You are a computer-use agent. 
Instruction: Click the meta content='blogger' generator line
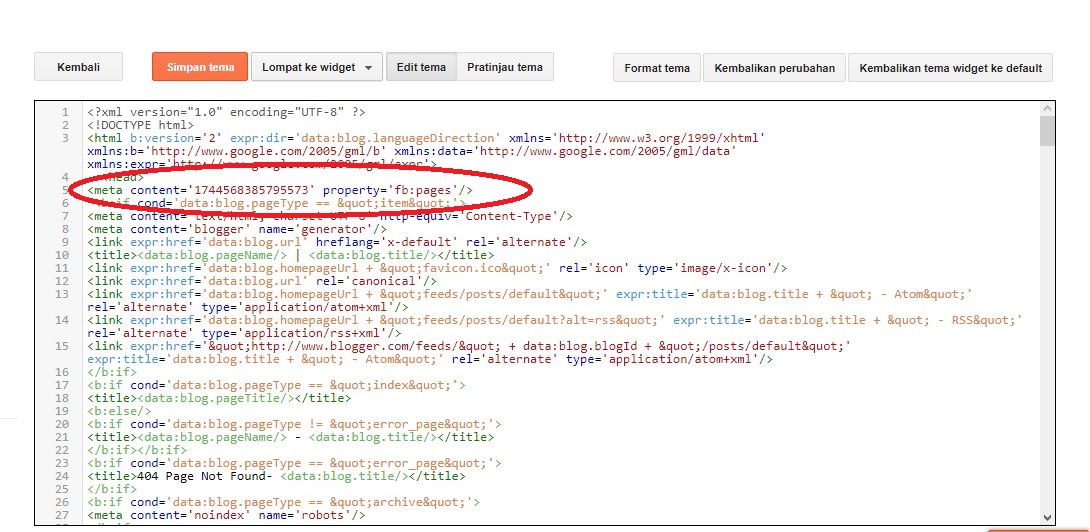(x=237, y=229)
